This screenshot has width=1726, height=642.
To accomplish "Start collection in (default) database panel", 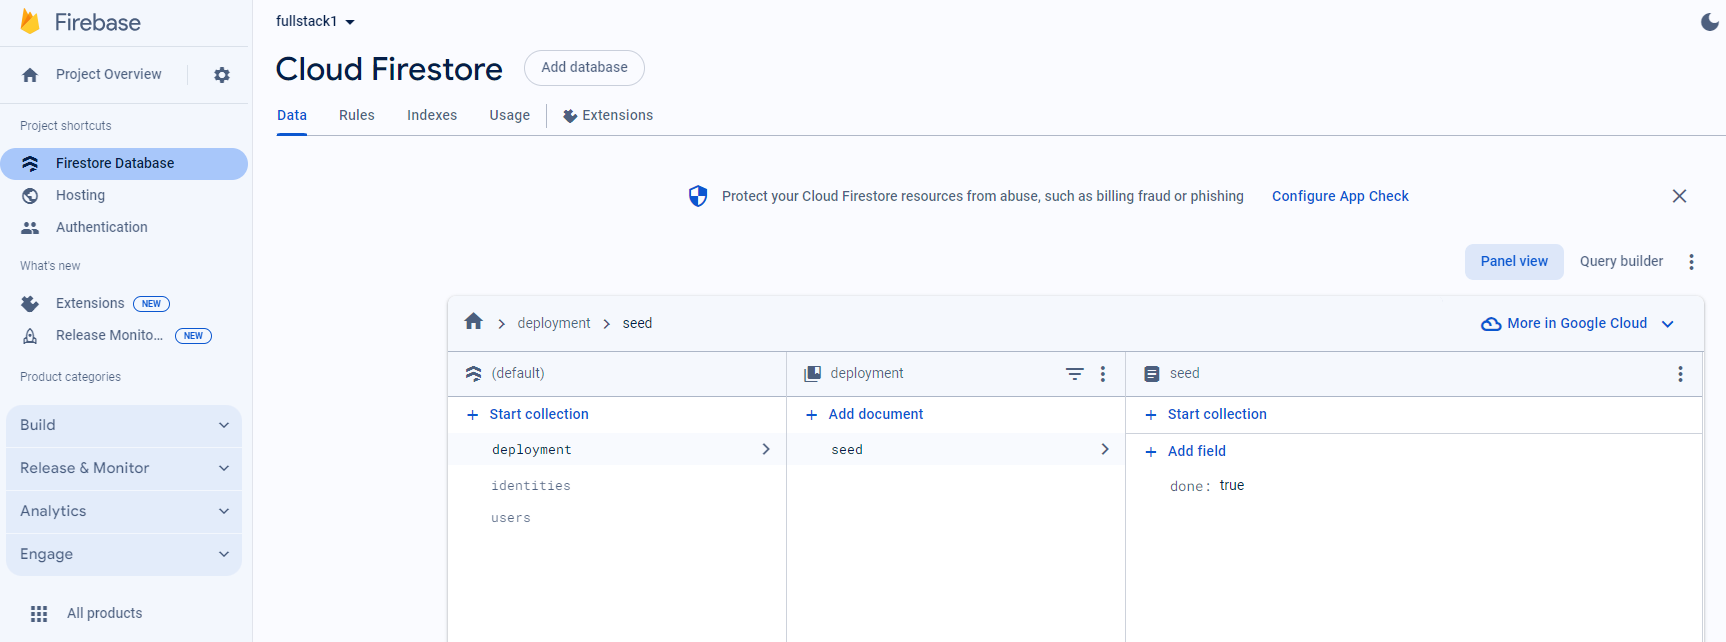I will 528,415.
